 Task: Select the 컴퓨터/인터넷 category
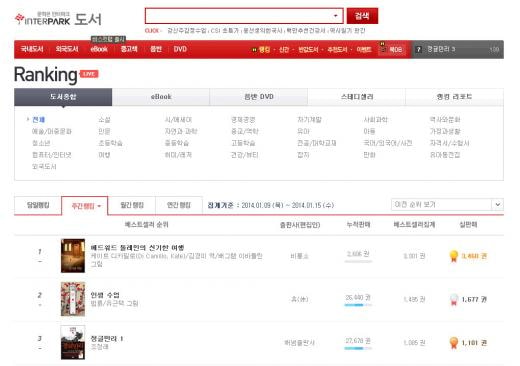(52, 155)
